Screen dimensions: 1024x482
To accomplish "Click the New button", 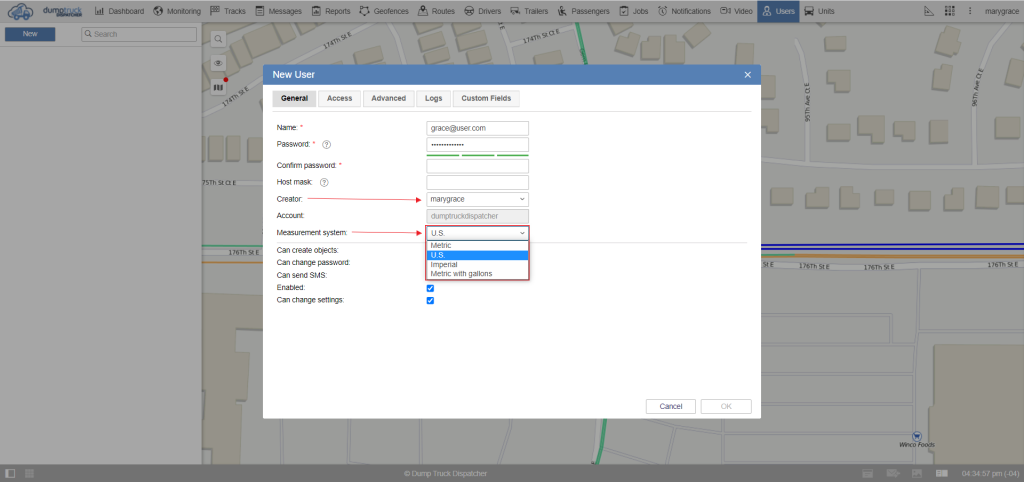I will tap(30, 34).
